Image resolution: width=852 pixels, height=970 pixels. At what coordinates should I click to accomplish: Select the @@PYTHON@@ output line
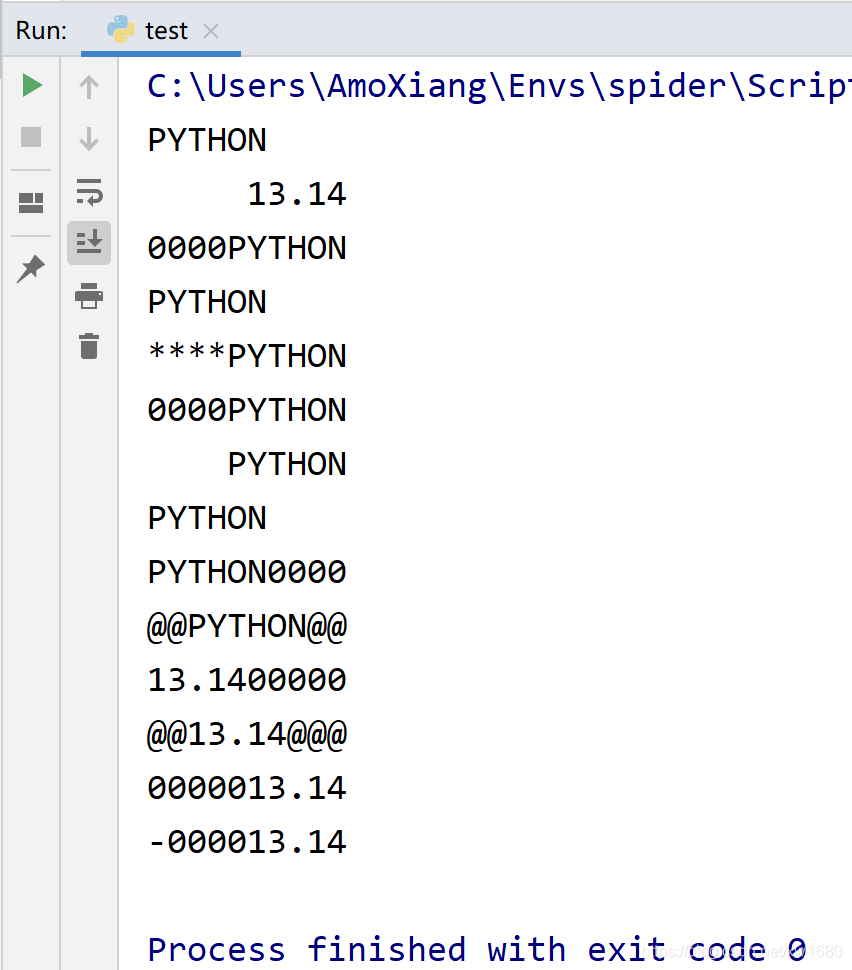[x=246, y=625]
